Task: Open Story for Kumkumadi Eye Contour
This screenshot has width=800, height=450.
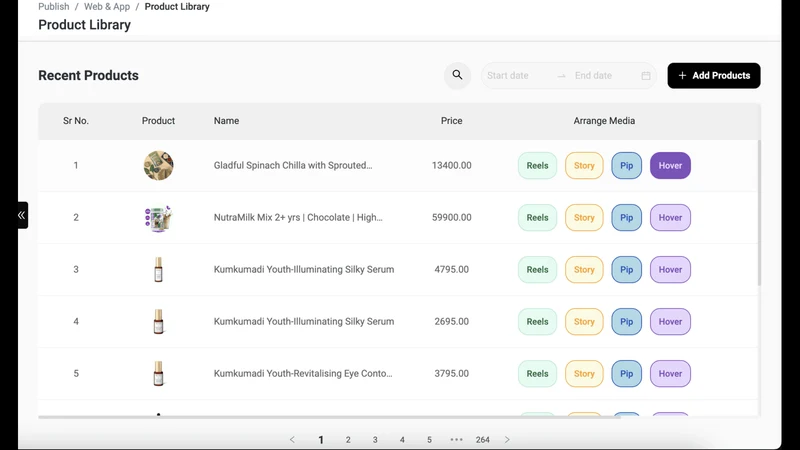Action: coord(584,373)
